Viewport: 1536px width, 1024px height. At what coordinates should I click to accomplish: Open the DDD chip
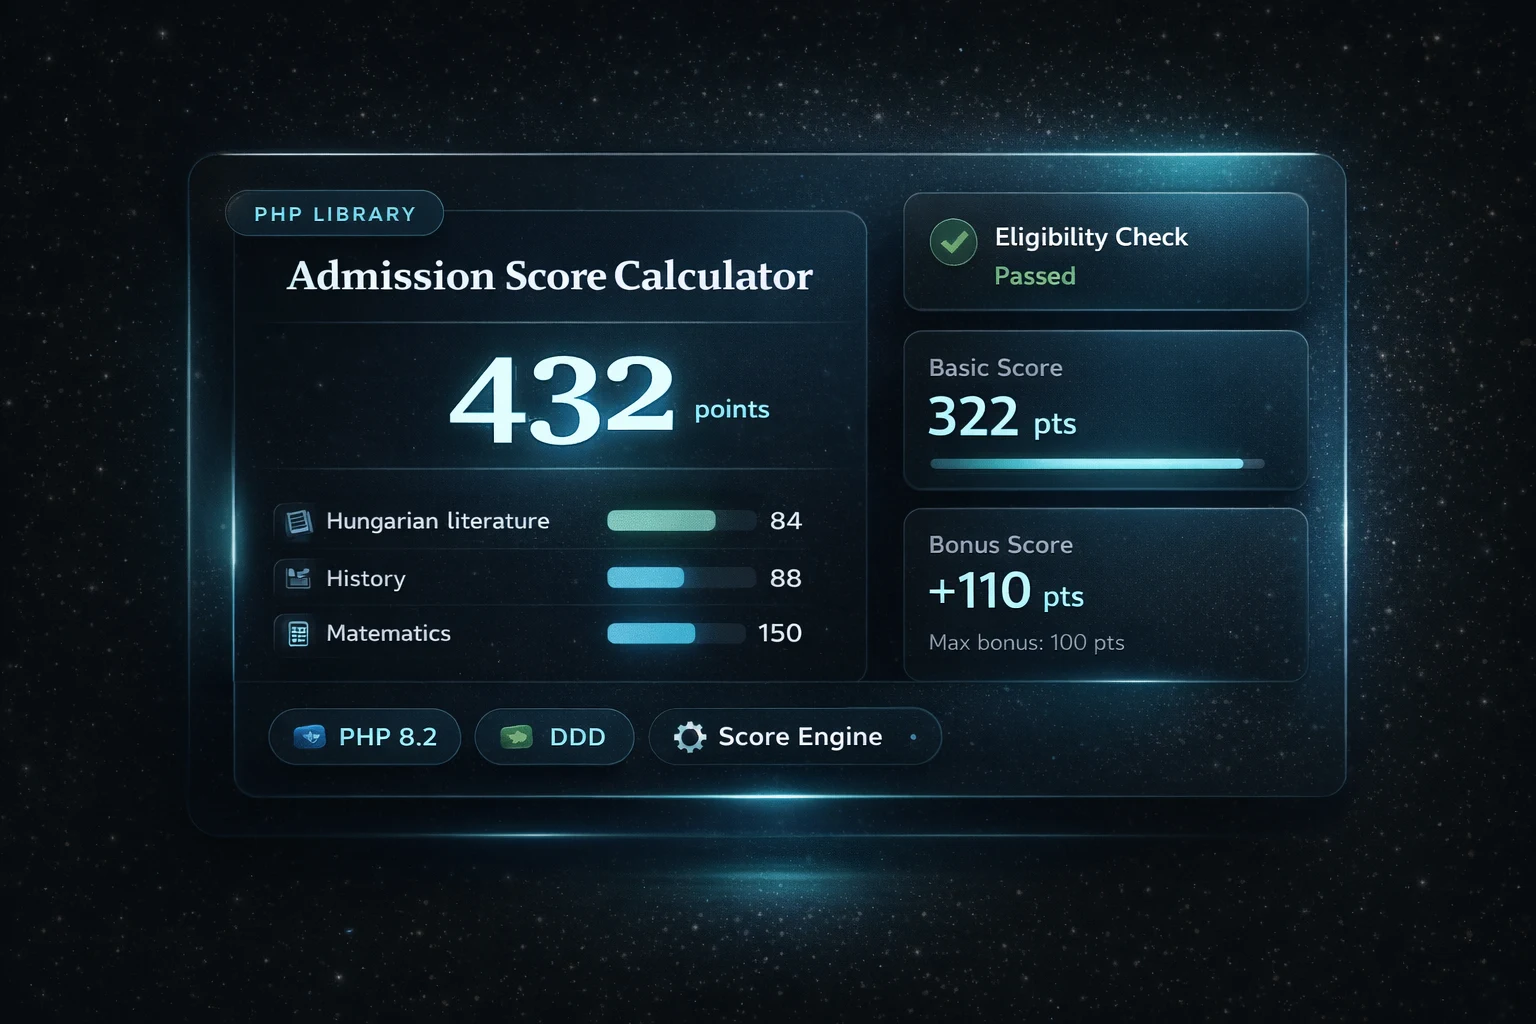coord(554,737)
